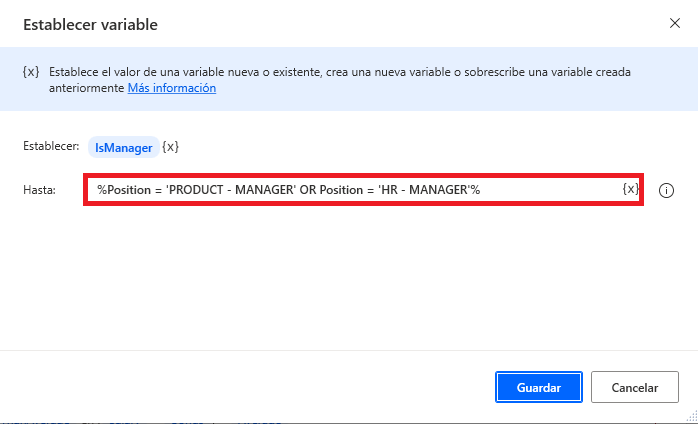Click the Establecer: field label
Image resolution: width=698 pixels, height=424 pixels.
pos(51,146)
